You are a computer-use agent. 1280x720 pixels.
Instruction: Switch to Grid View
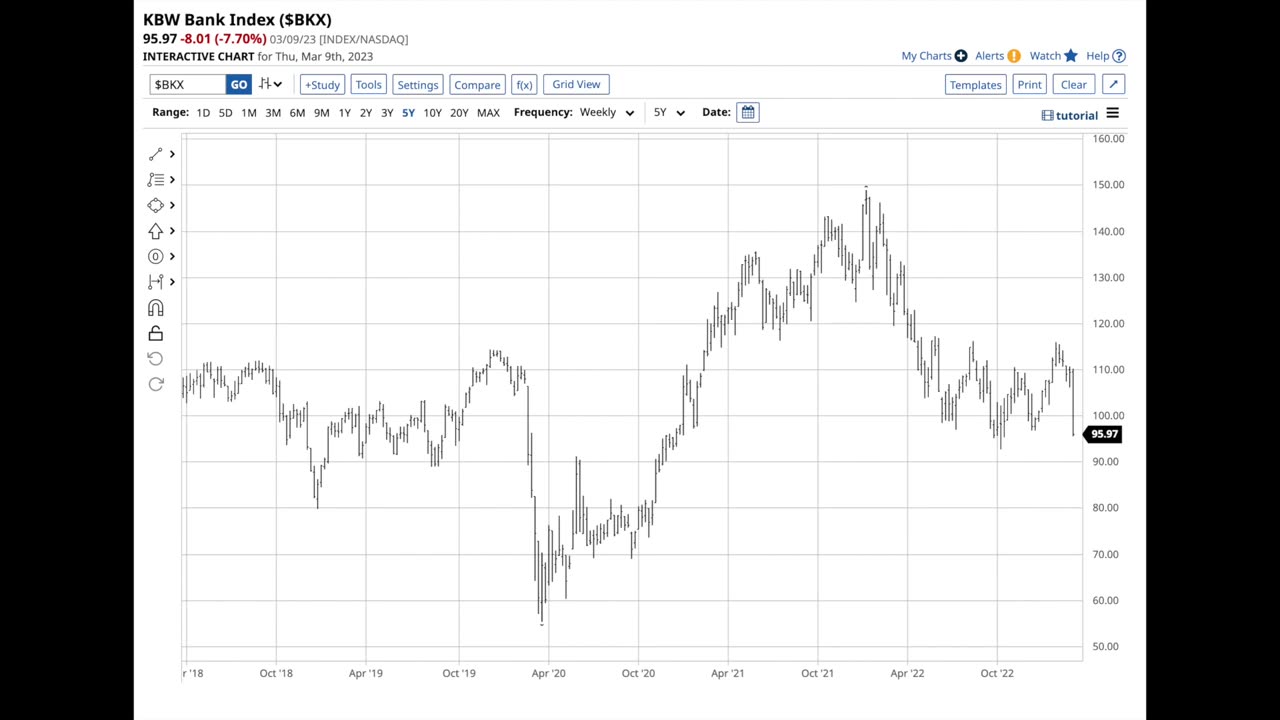[576, 85]
